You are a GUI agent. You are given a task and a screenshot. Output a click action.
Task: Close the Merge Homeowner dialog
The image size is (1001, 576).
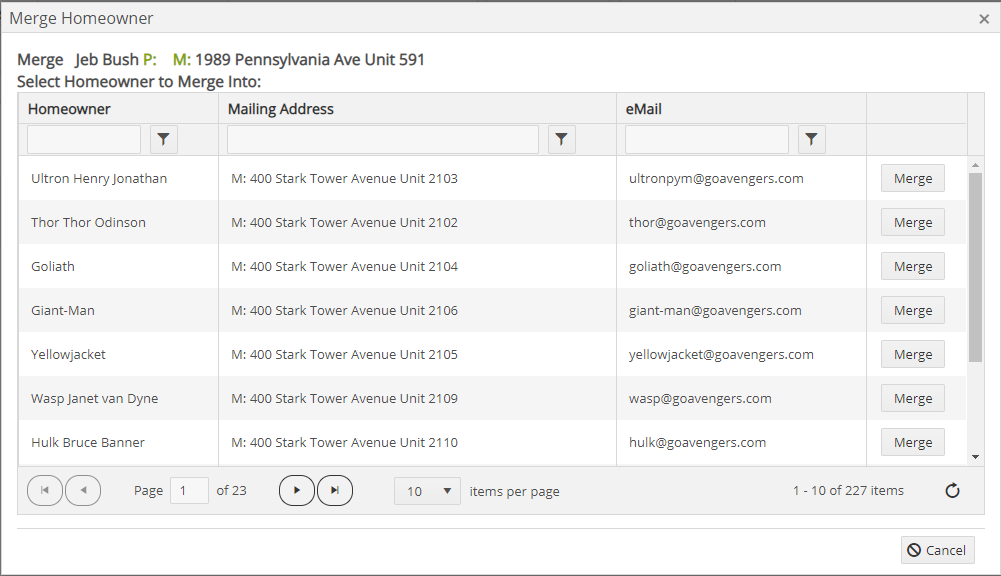(984, 19)
